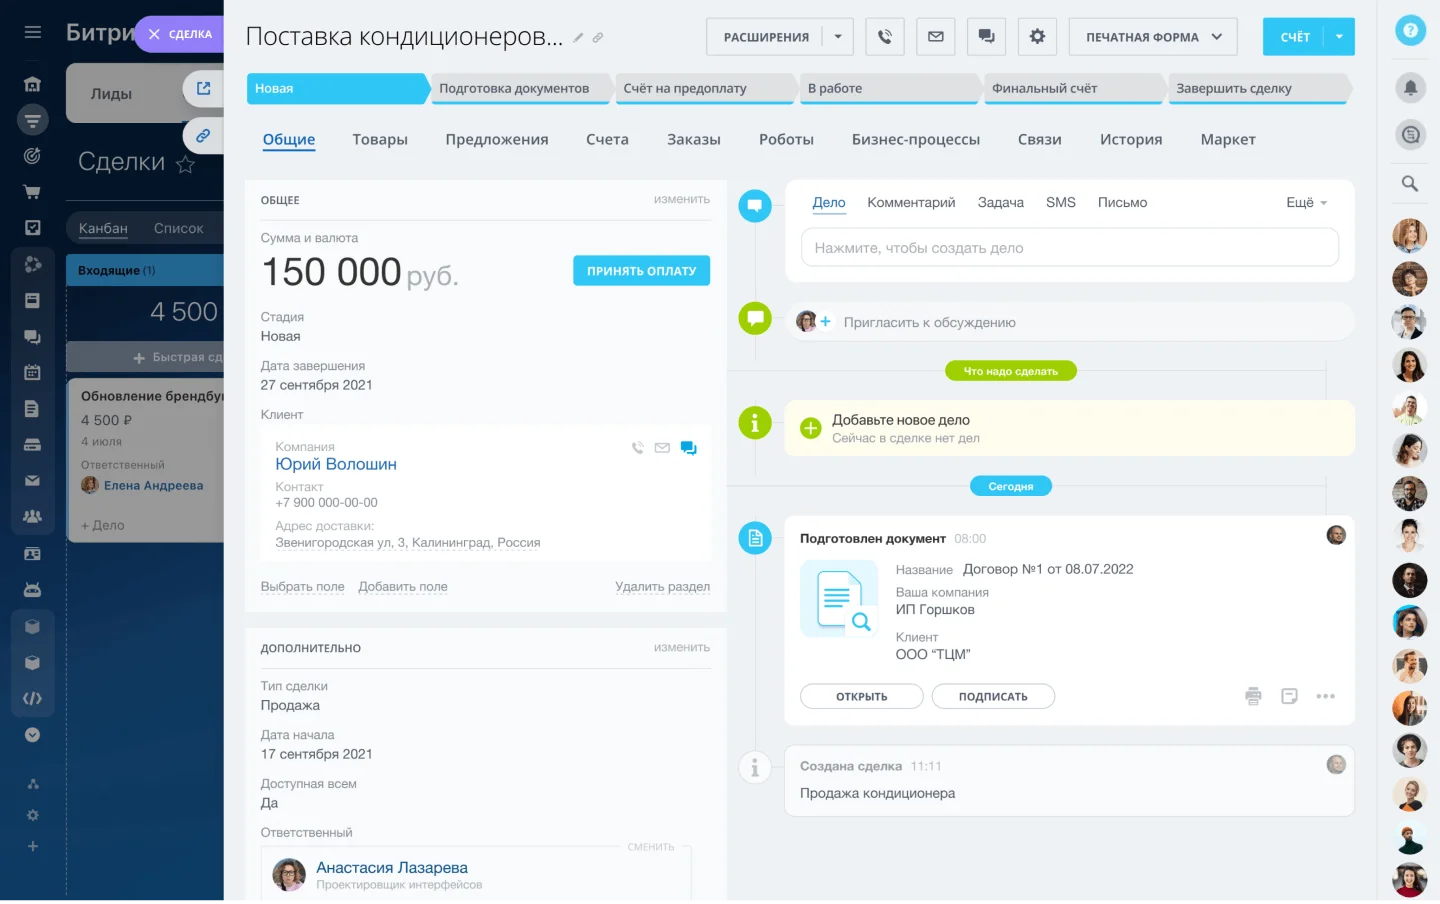Toggle the favorite star next to Сделки

tap(185, 165)
